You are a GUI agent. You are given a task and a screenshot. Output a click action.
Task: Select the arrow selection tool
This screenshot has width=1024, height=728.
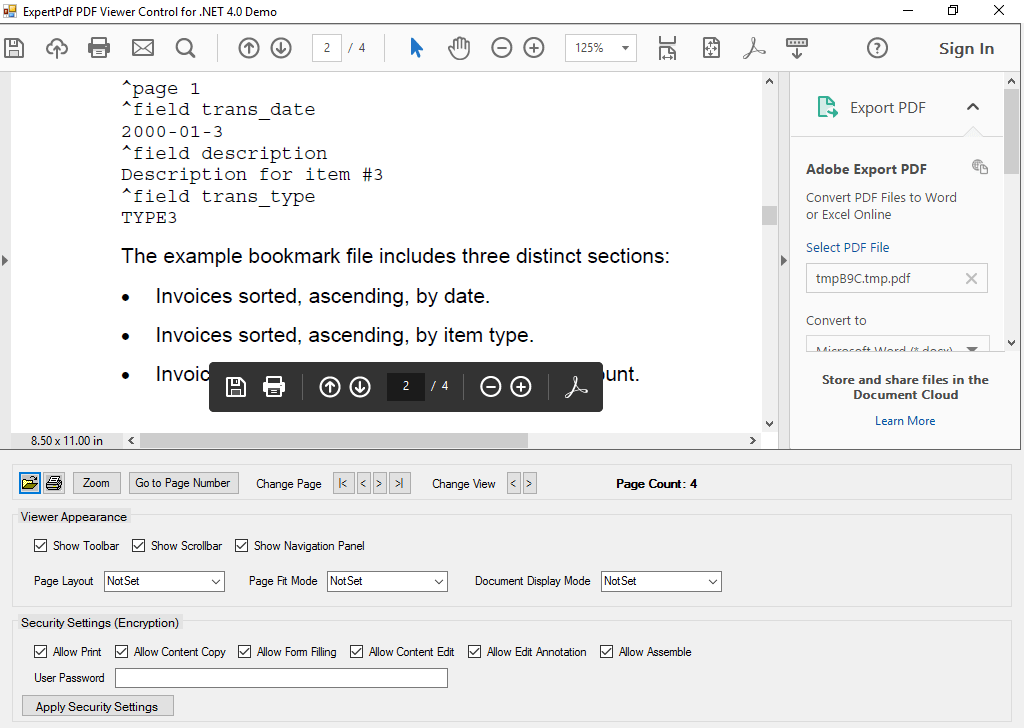click(416, 47)
